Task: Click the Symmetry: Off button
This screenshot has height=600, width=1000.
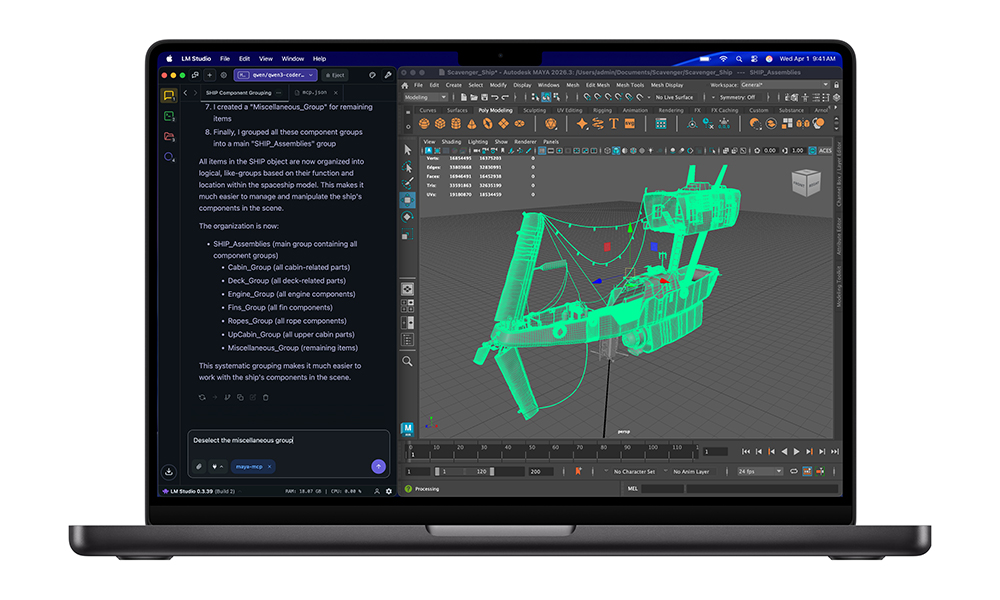Action: (737, 97)
